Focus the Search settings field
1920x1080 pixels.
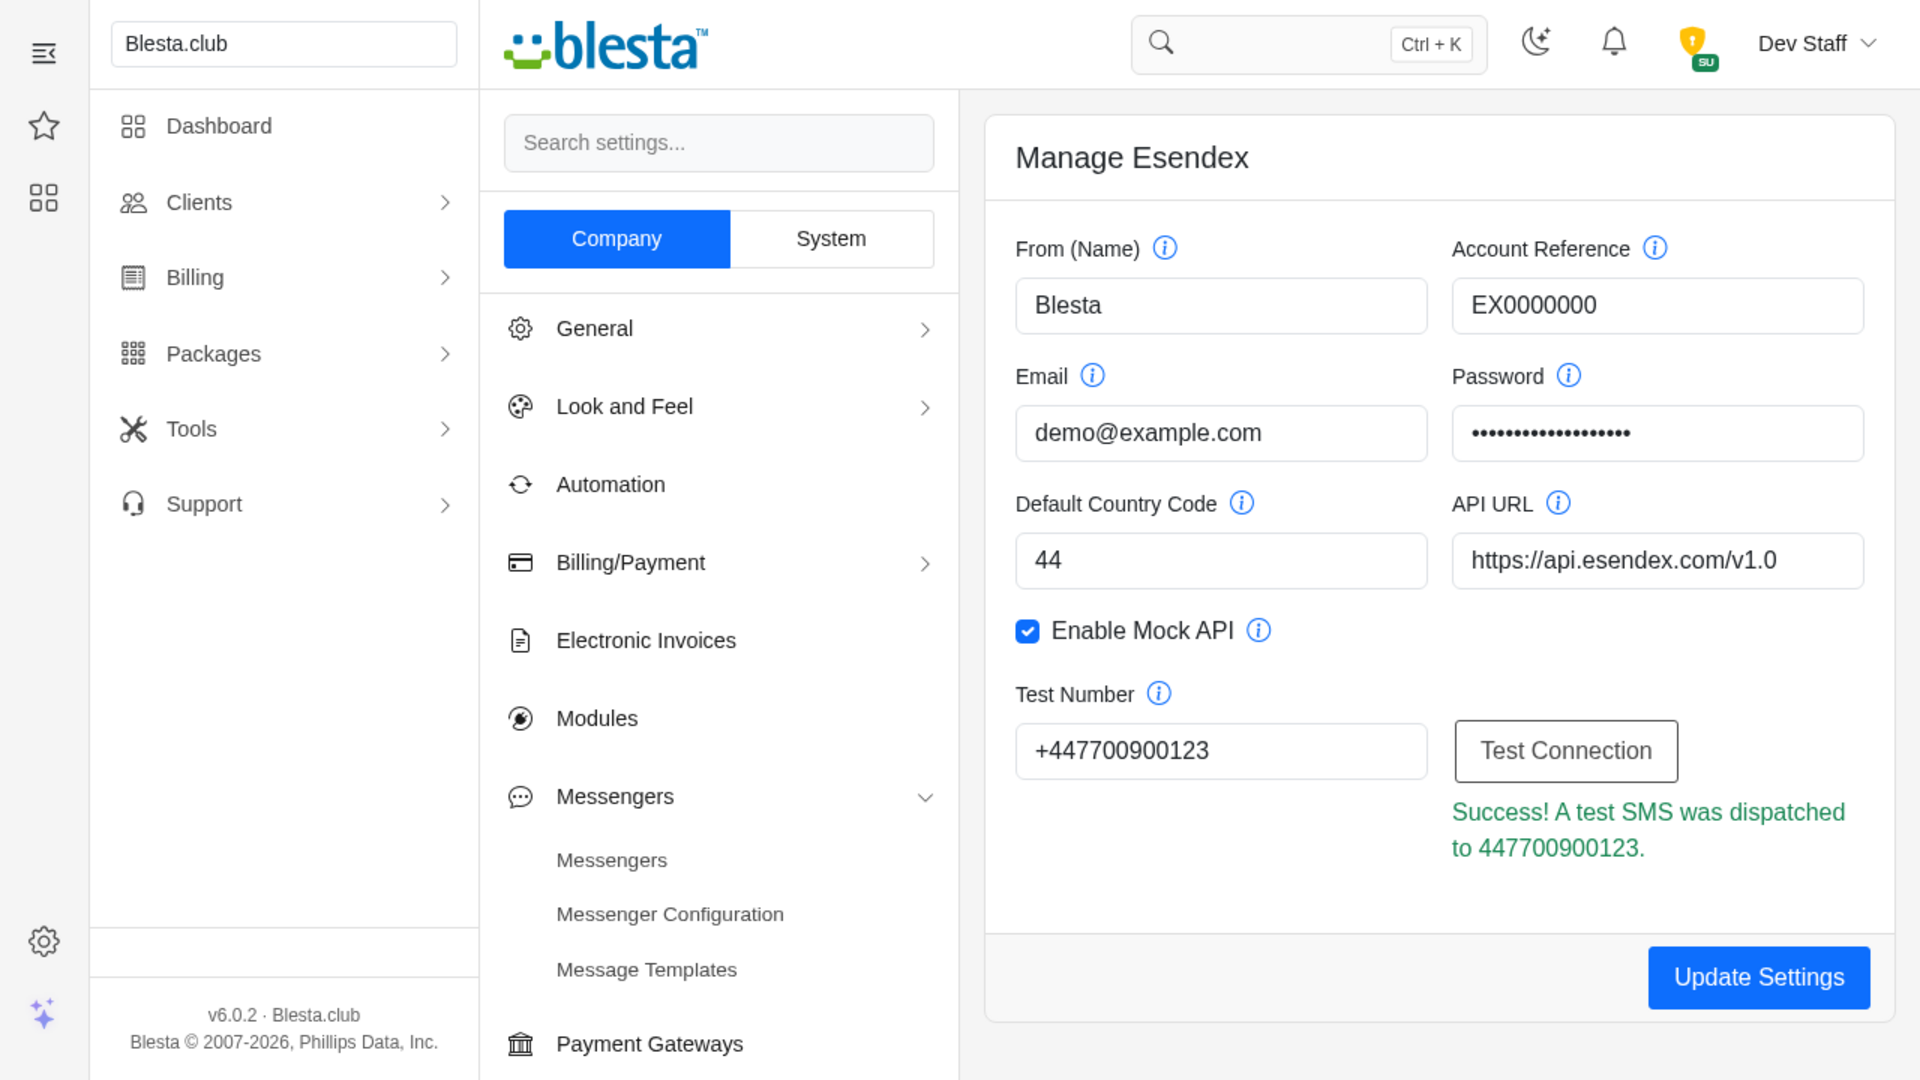[x=719, y=143]
